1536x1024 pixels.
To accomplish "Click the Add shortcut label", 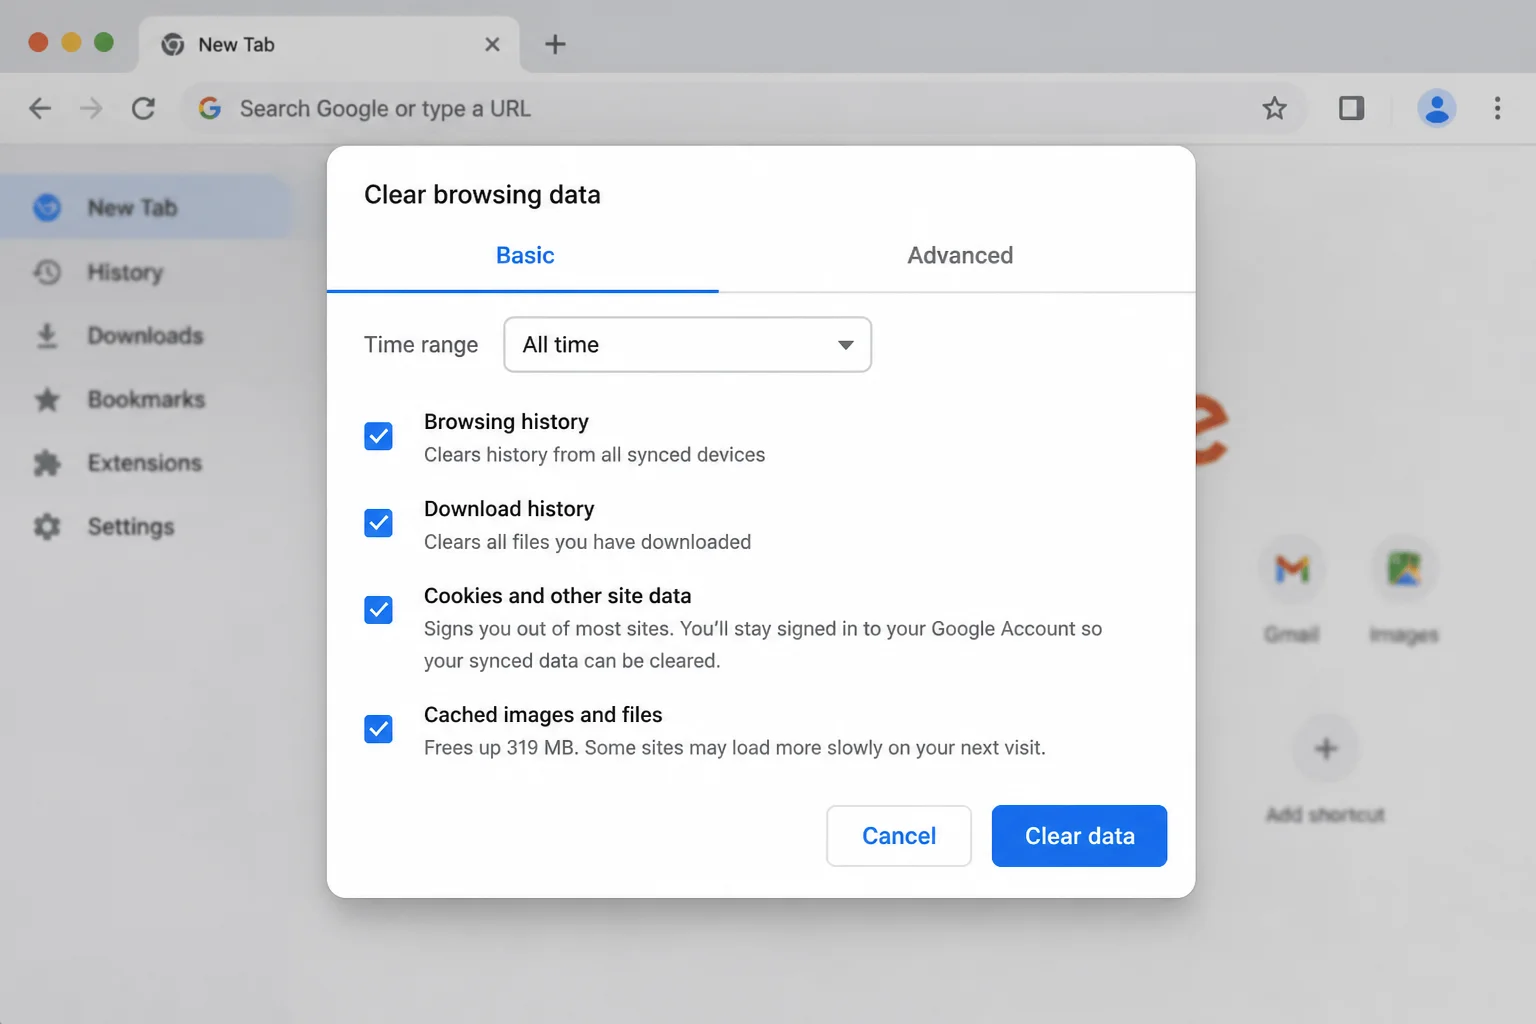I will pyautogui.click(x=1325, y=815).
